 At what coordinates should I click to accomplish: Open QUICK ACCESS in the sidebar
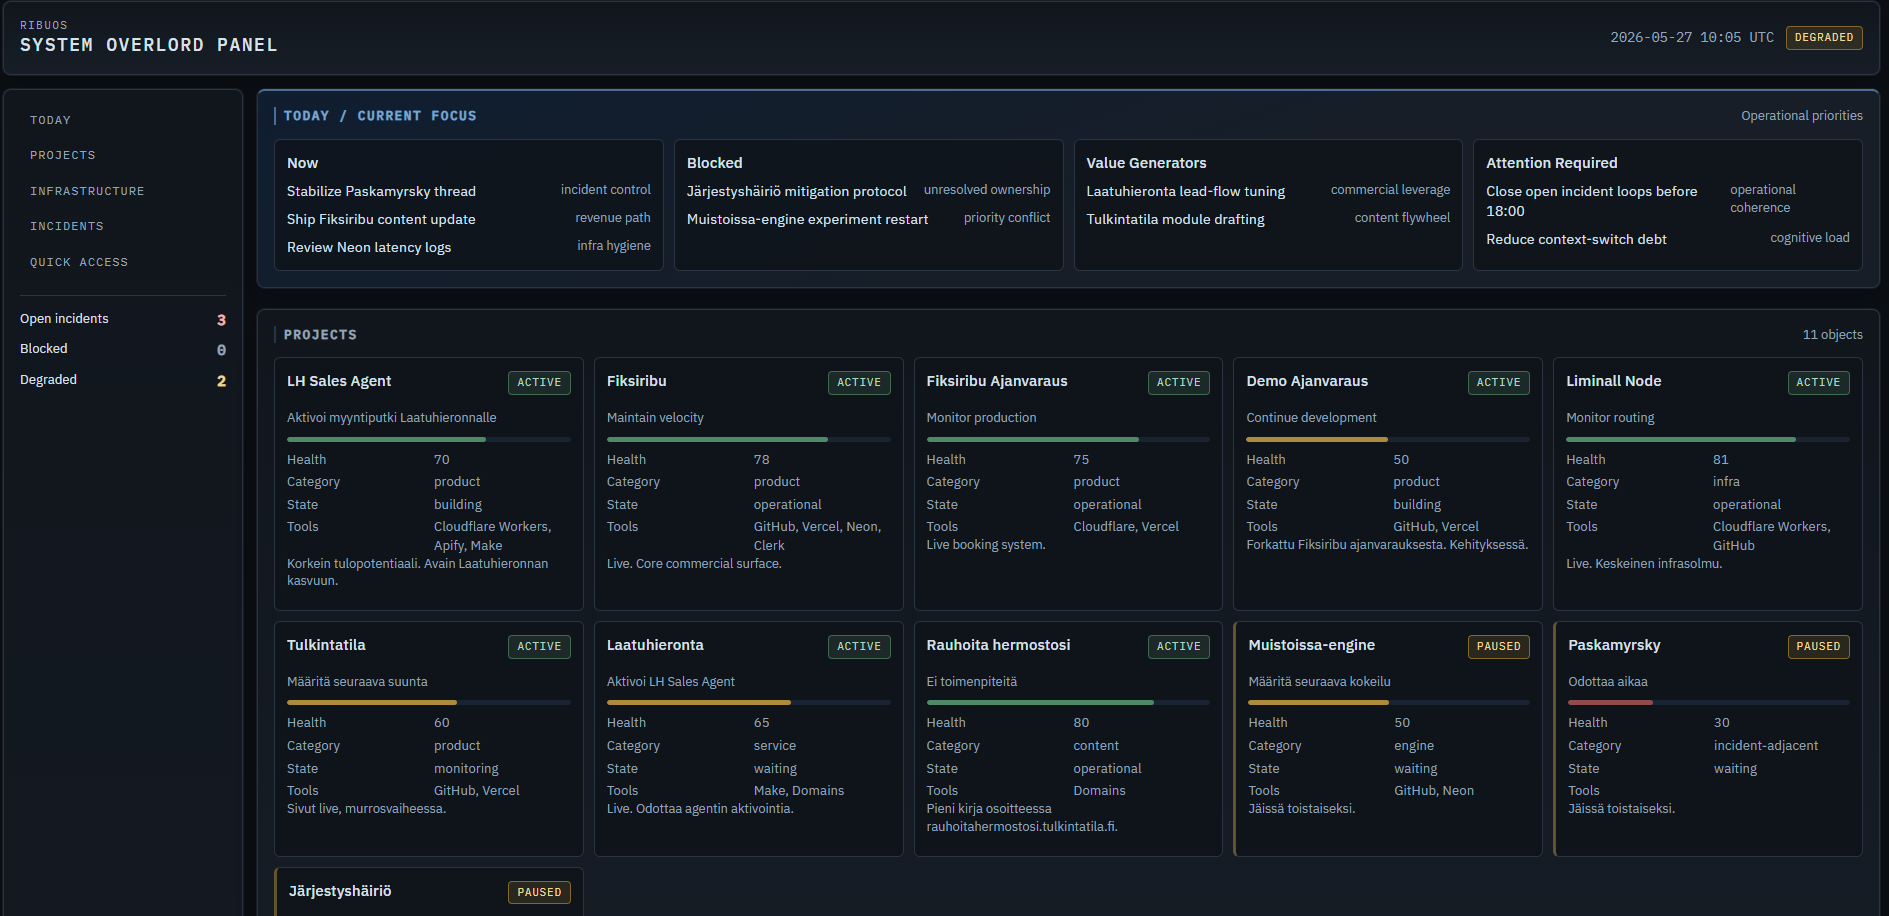tap(79, 262)
